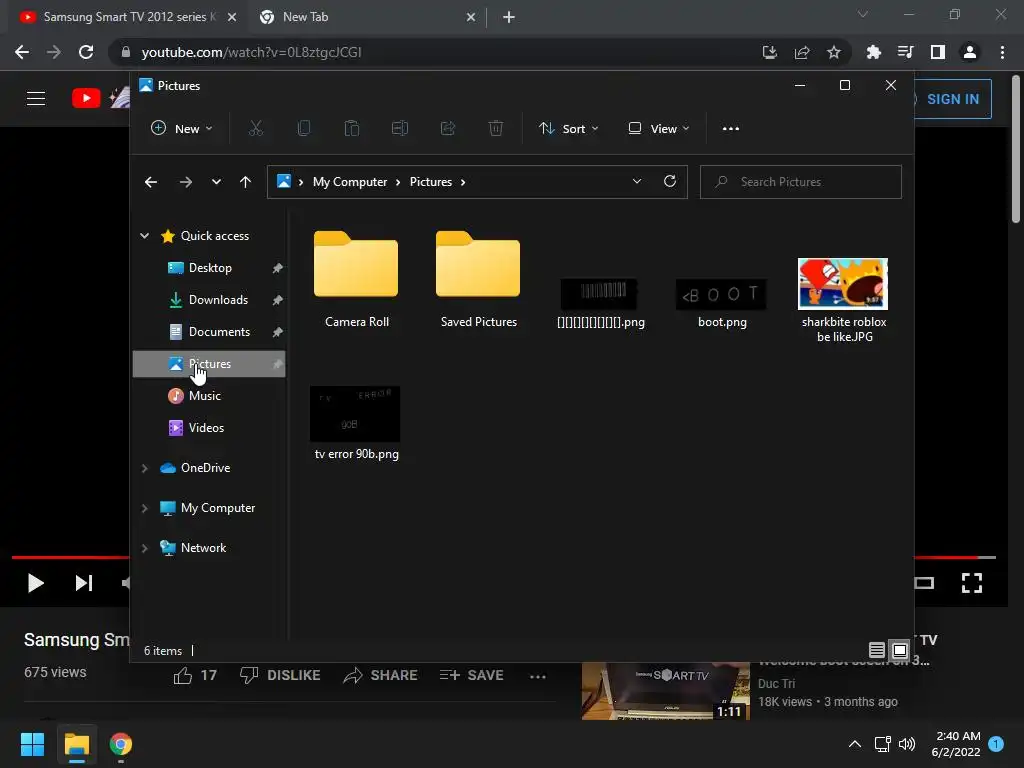Open YouTube hamburger guide menu

[36, 99]
